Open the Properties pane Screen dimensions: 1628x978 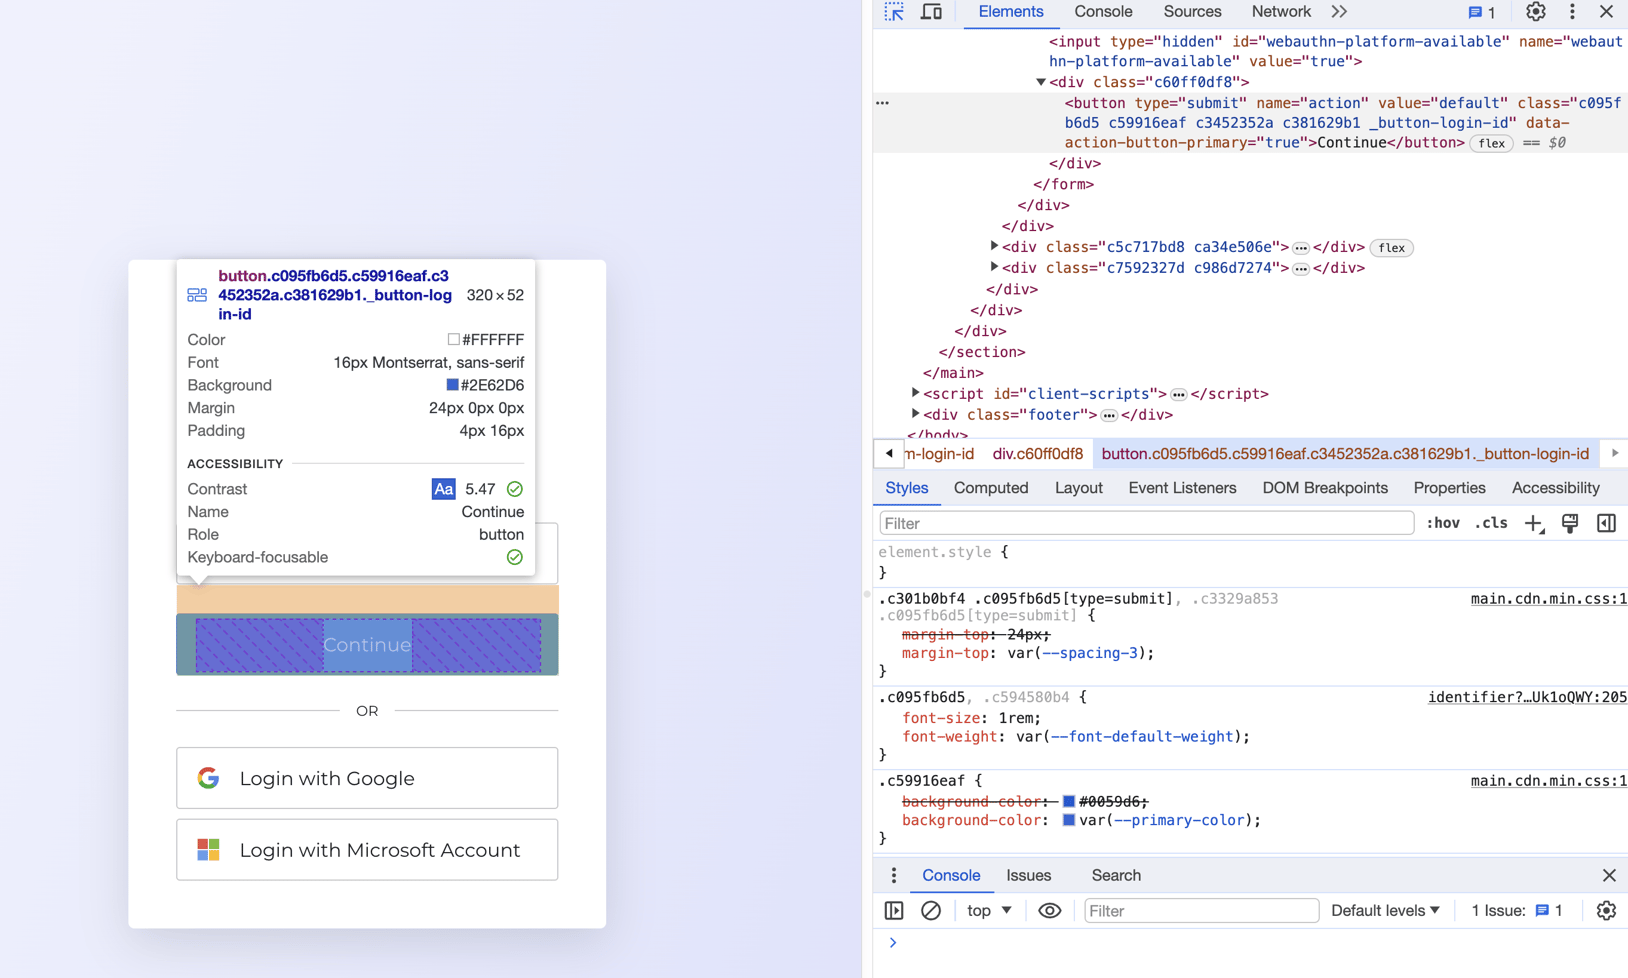(x=1449, y=488)
